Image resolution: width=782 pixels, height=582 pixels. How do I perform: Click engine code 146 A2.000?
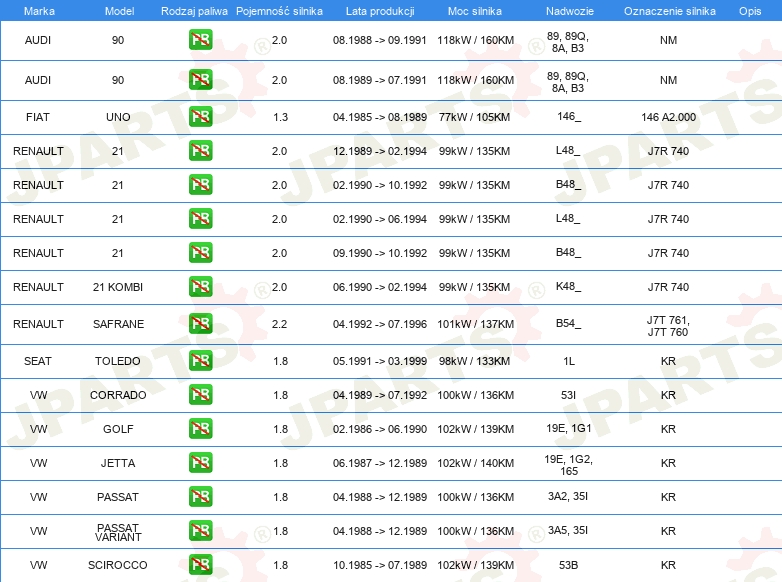pyautogui.click(x=668, y=117)
